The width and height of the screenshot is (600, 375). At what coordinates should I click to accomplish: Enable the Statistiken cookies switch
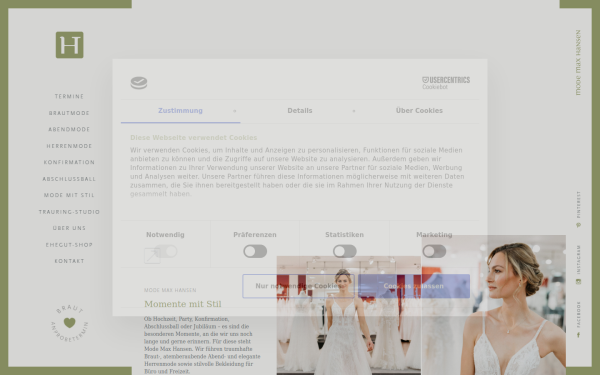[x=344, y=251]
